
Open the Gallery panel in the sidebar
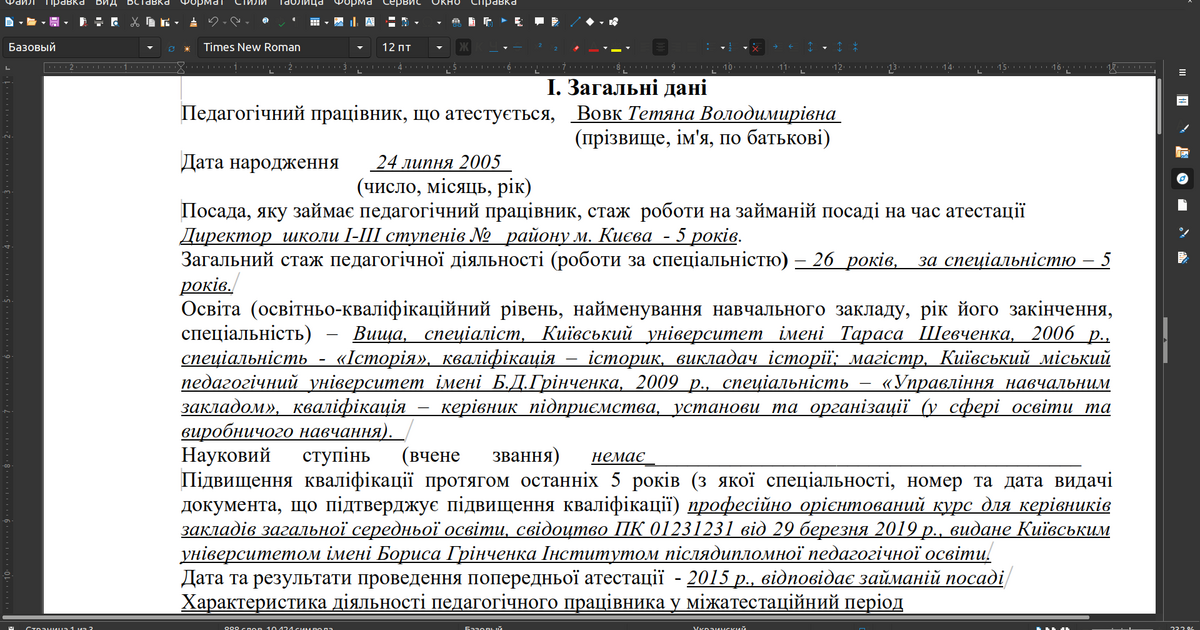point(1182,151)
